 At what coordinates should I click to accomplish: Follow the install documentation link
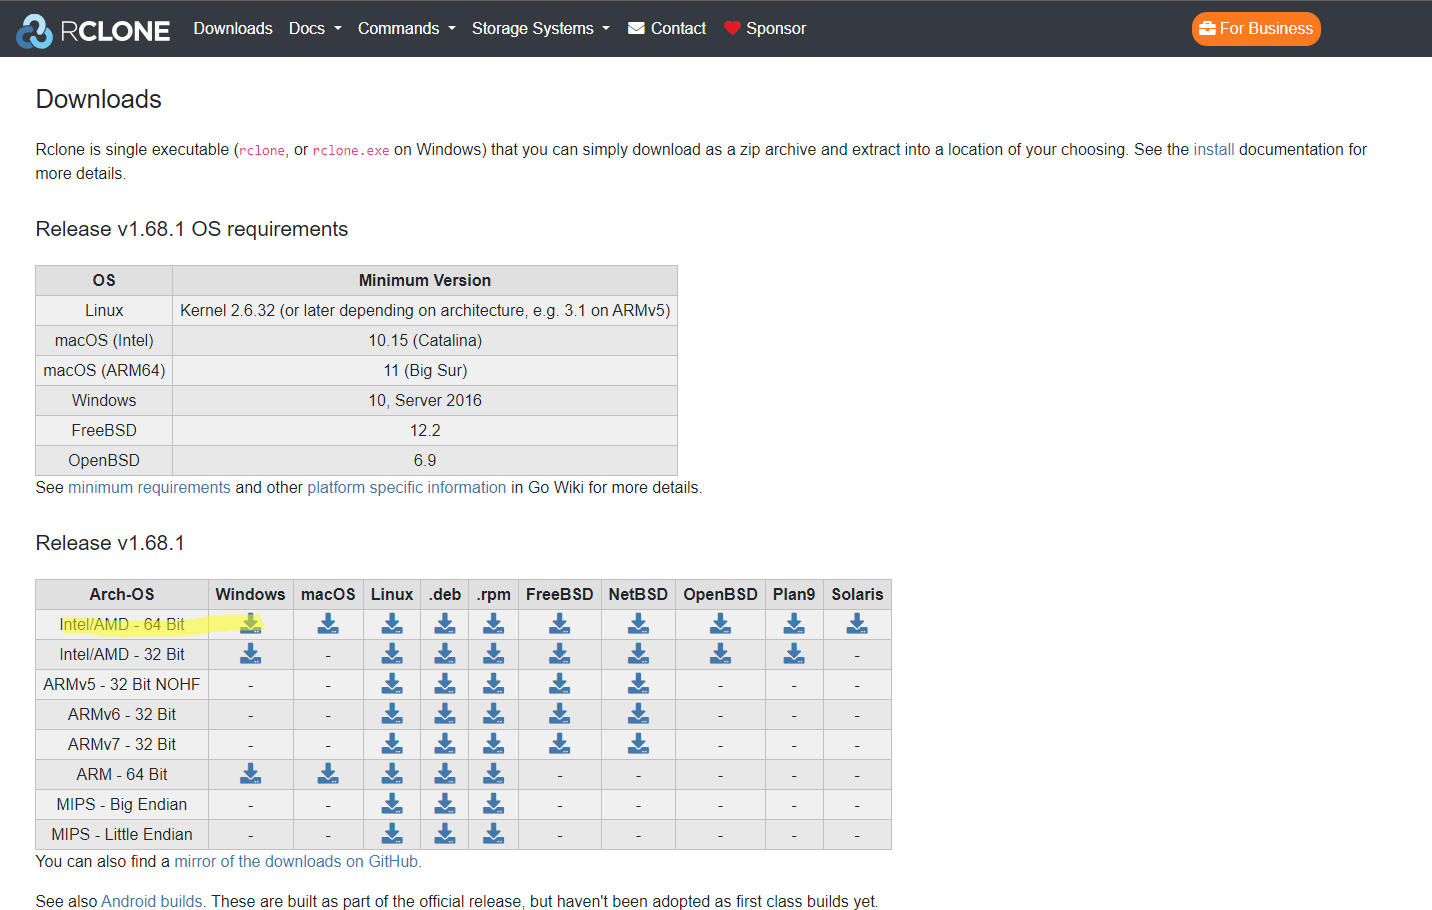1214,149
